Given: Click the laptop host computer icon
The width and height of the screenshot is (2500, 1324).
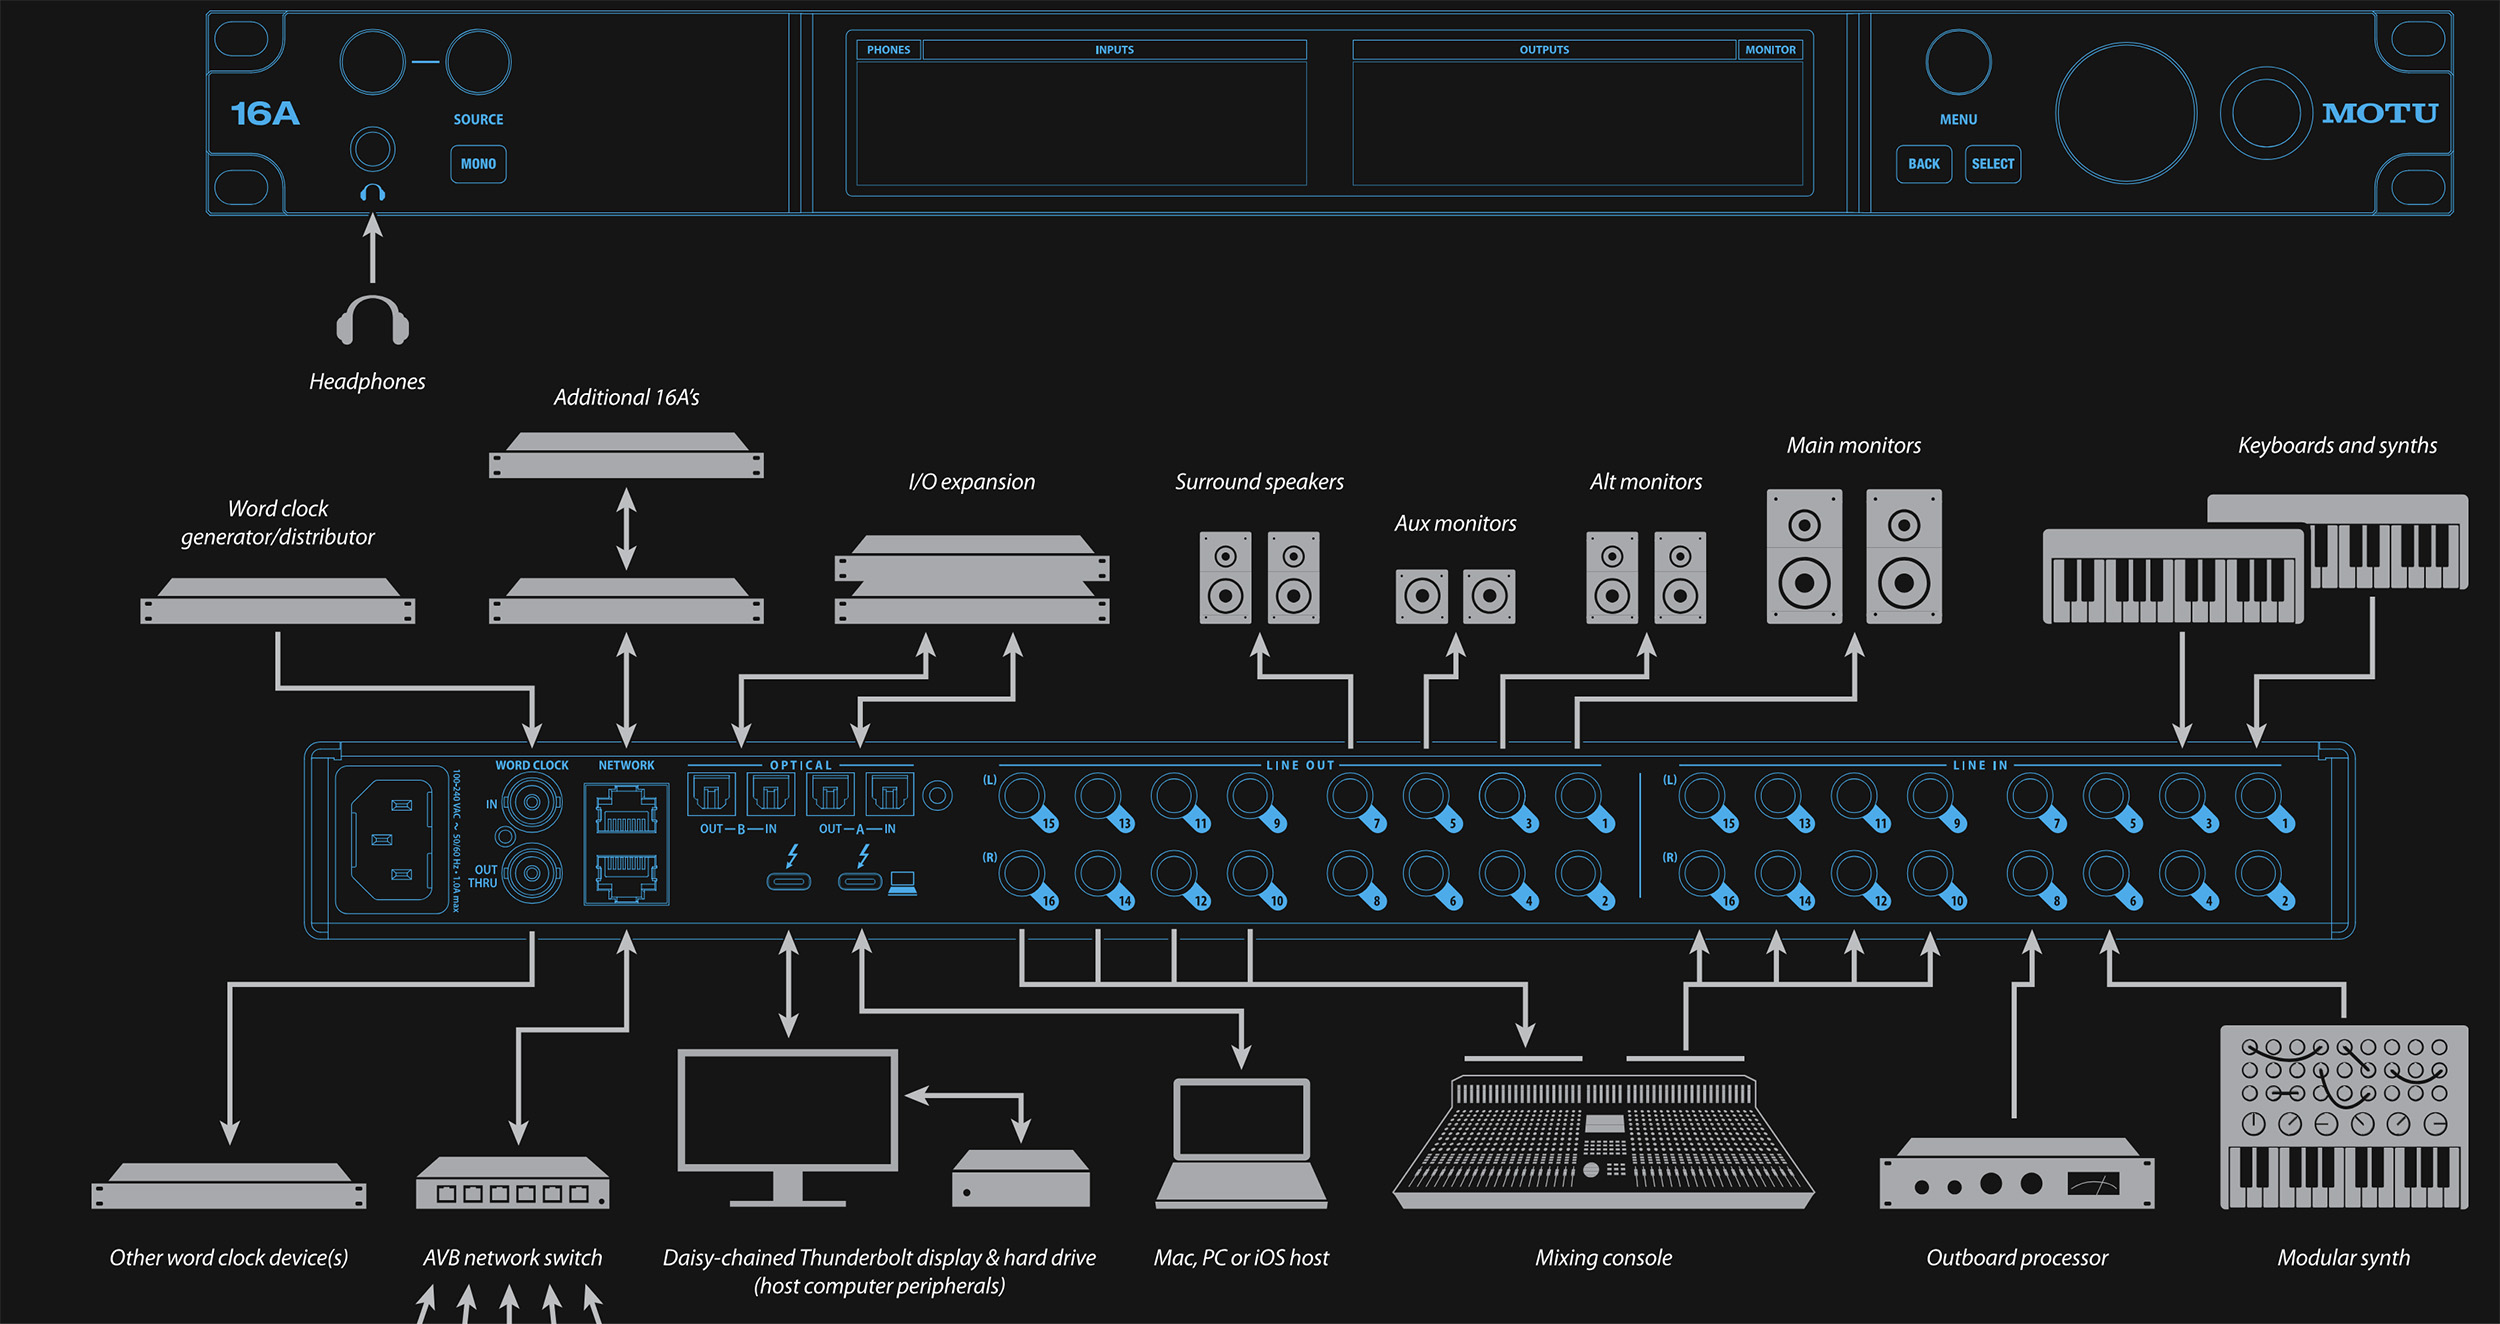Looking at the screenshot, I should (x=1241, y=1142).
